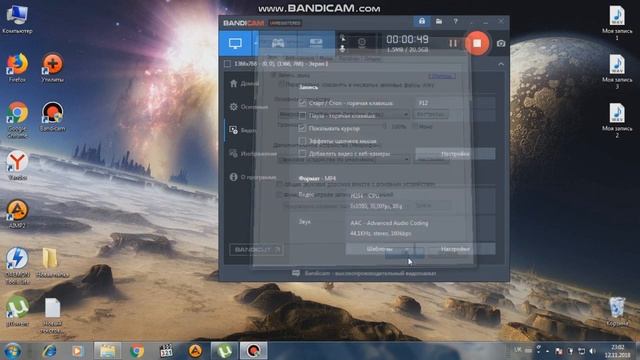
Task: Toggle Start/Stop hotkey checkbox
Action: [302, 103]
